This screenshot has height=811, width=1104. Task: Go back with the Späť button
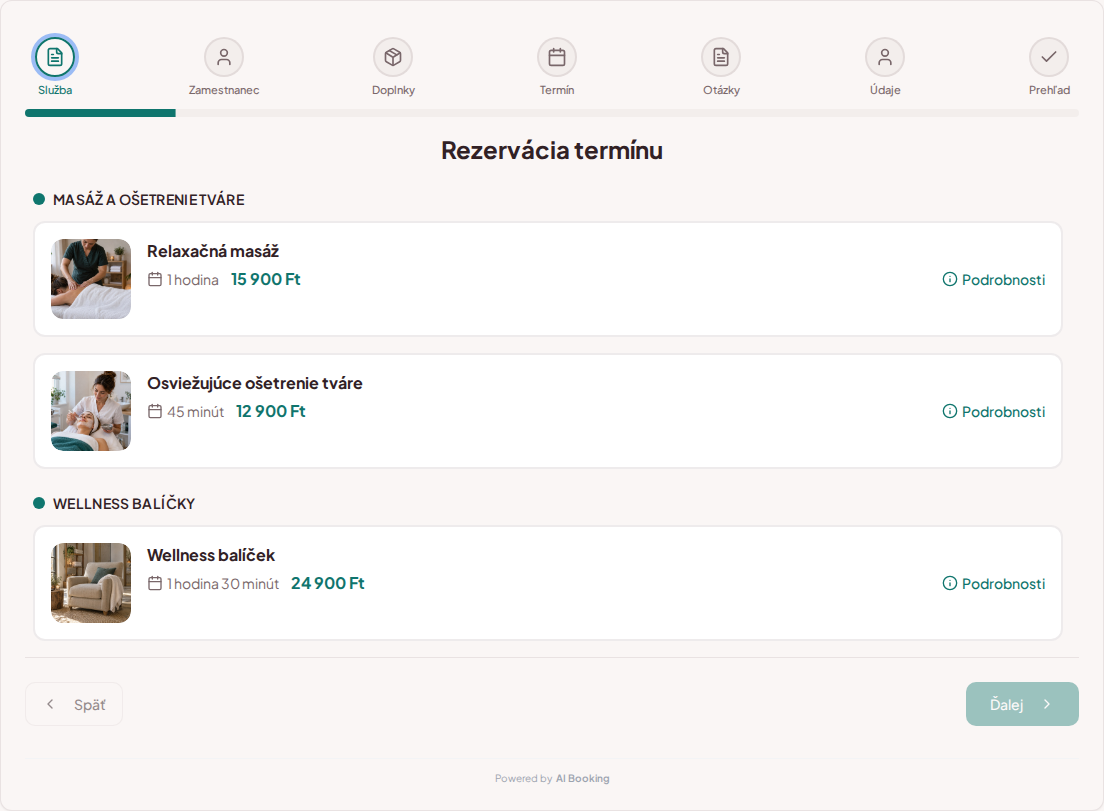click(x=74, y=704)
